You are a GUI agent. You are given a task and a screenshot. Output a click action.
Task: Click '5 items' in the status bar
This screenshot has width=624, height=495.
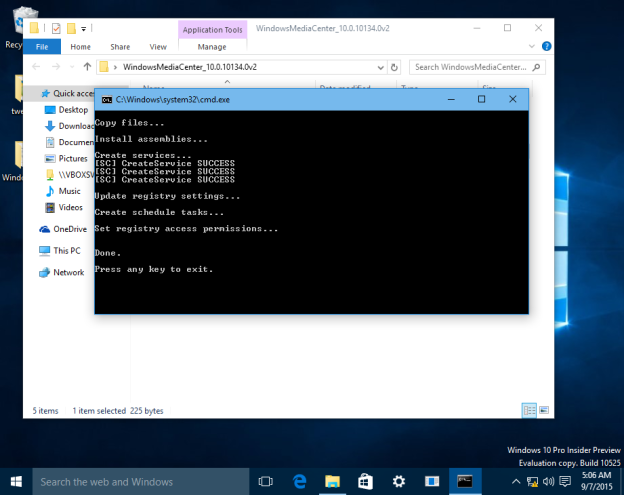(x=45, y=411)
